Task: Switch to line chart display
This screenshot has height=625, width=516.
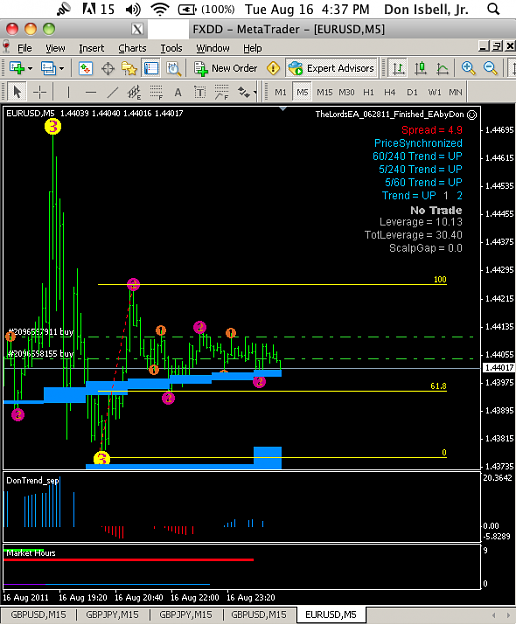Action: point(442,68)
